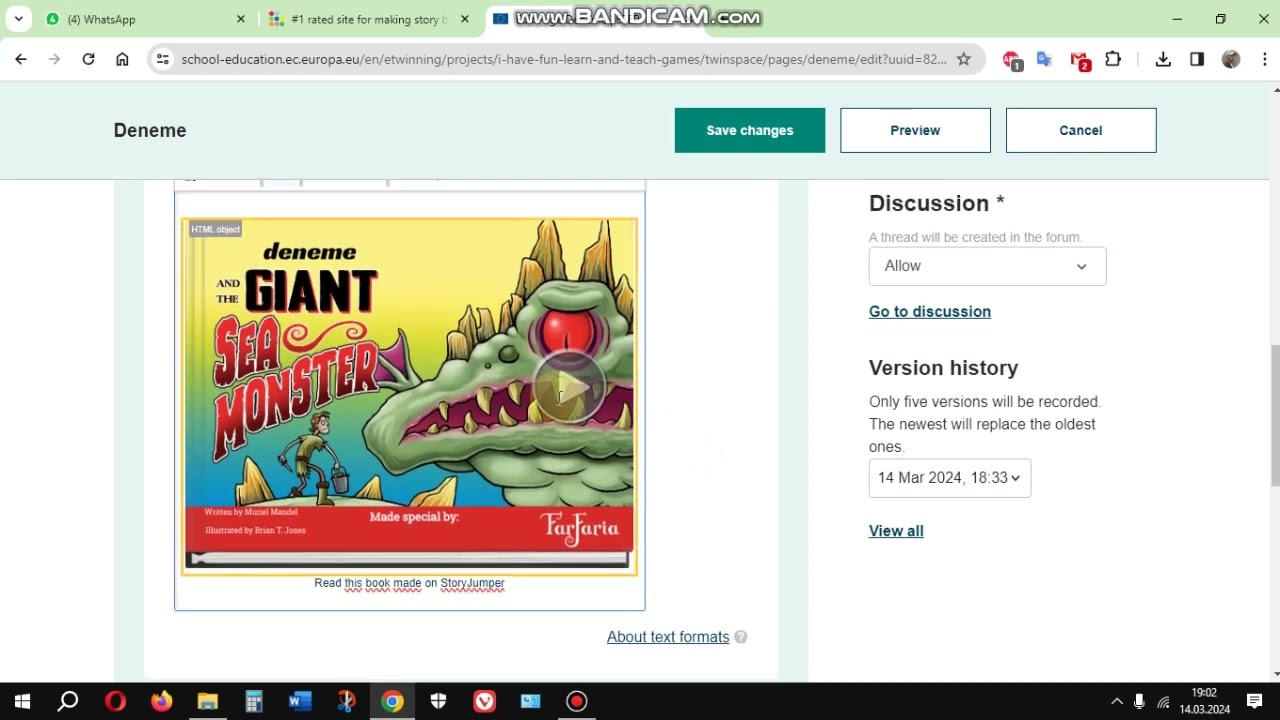Image resolution: width=1280 pixels, height=720 pixels.
Task: Show Chrome downloads
Action: coord(1163,60)
